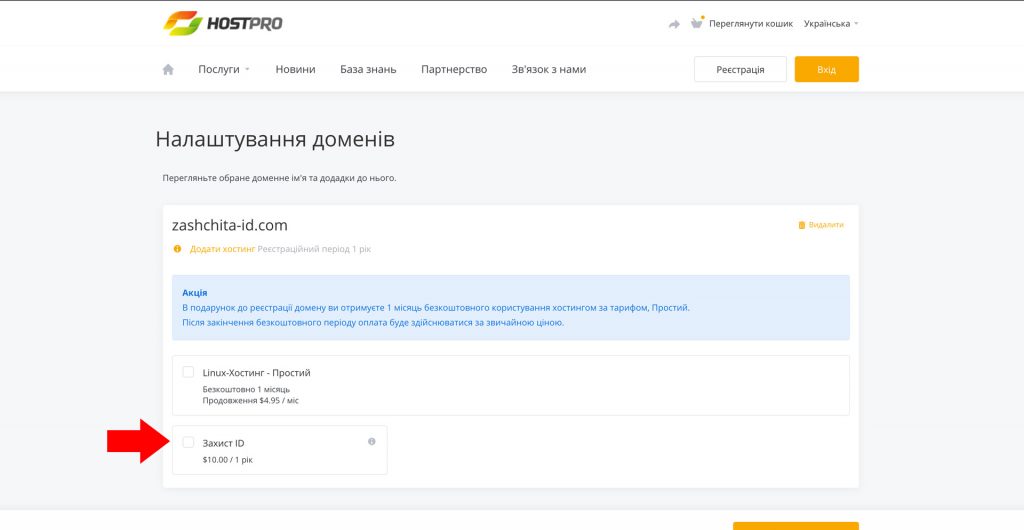Enable the Linux-Хостинг - Простий checkbox
Image resolution: width=1024 pixels, height=530 pixels.
tap(188, 372)
